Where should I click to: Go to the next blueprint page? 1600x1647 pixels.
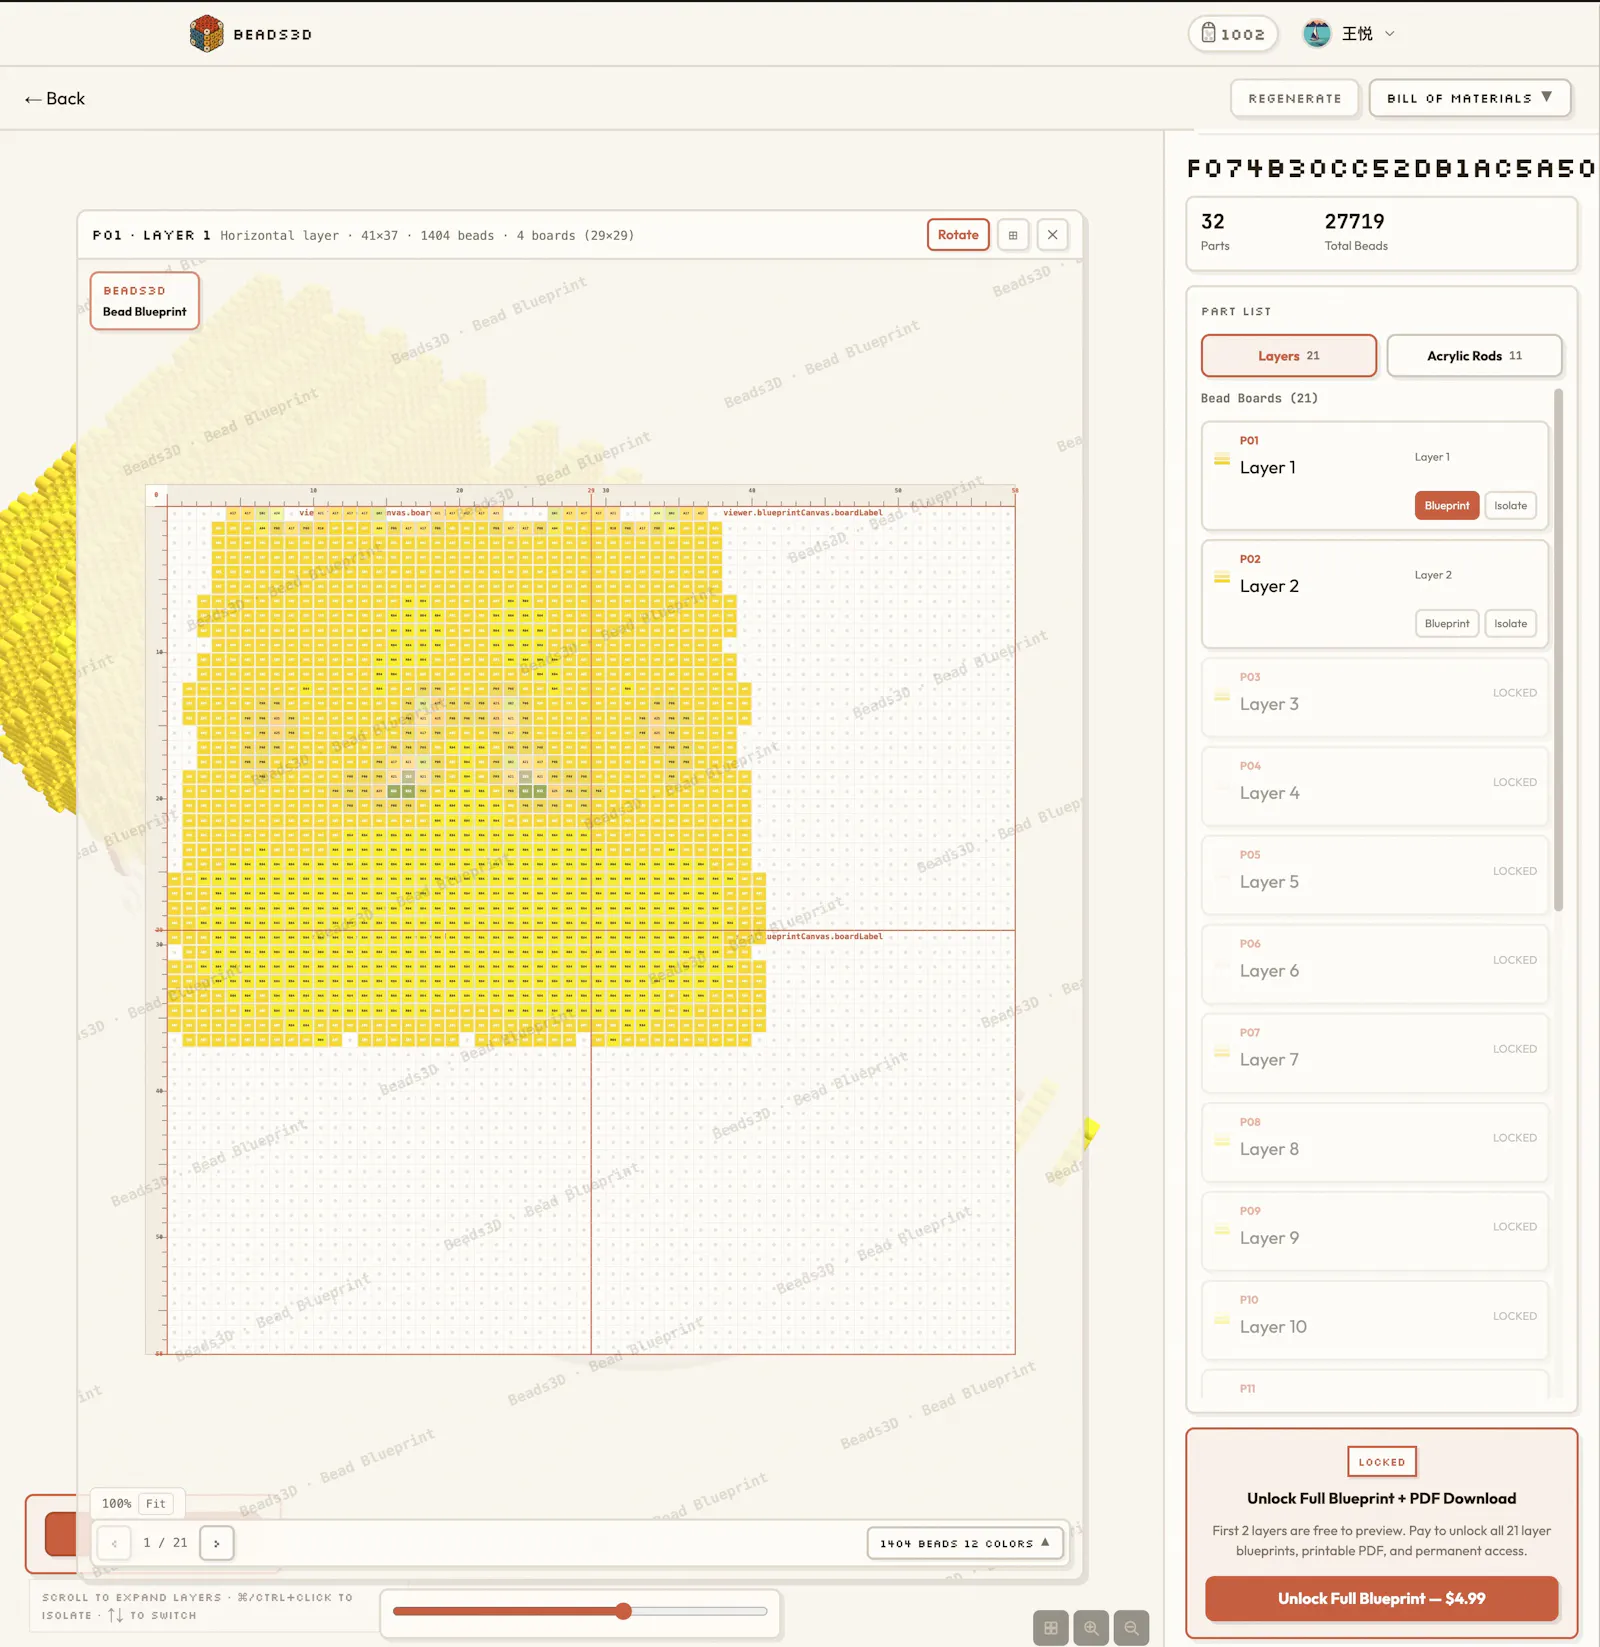[216, 1543]
